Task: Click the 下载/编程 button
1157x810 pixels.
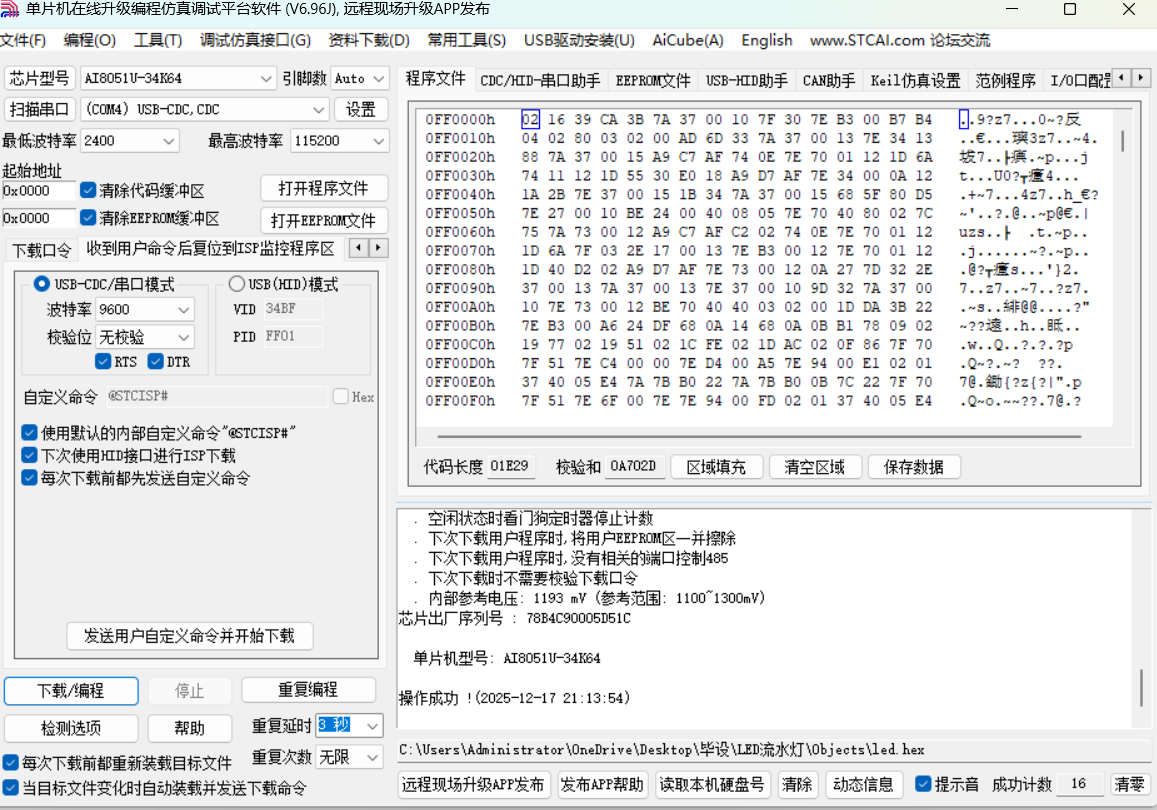Action: coord(70,690)
